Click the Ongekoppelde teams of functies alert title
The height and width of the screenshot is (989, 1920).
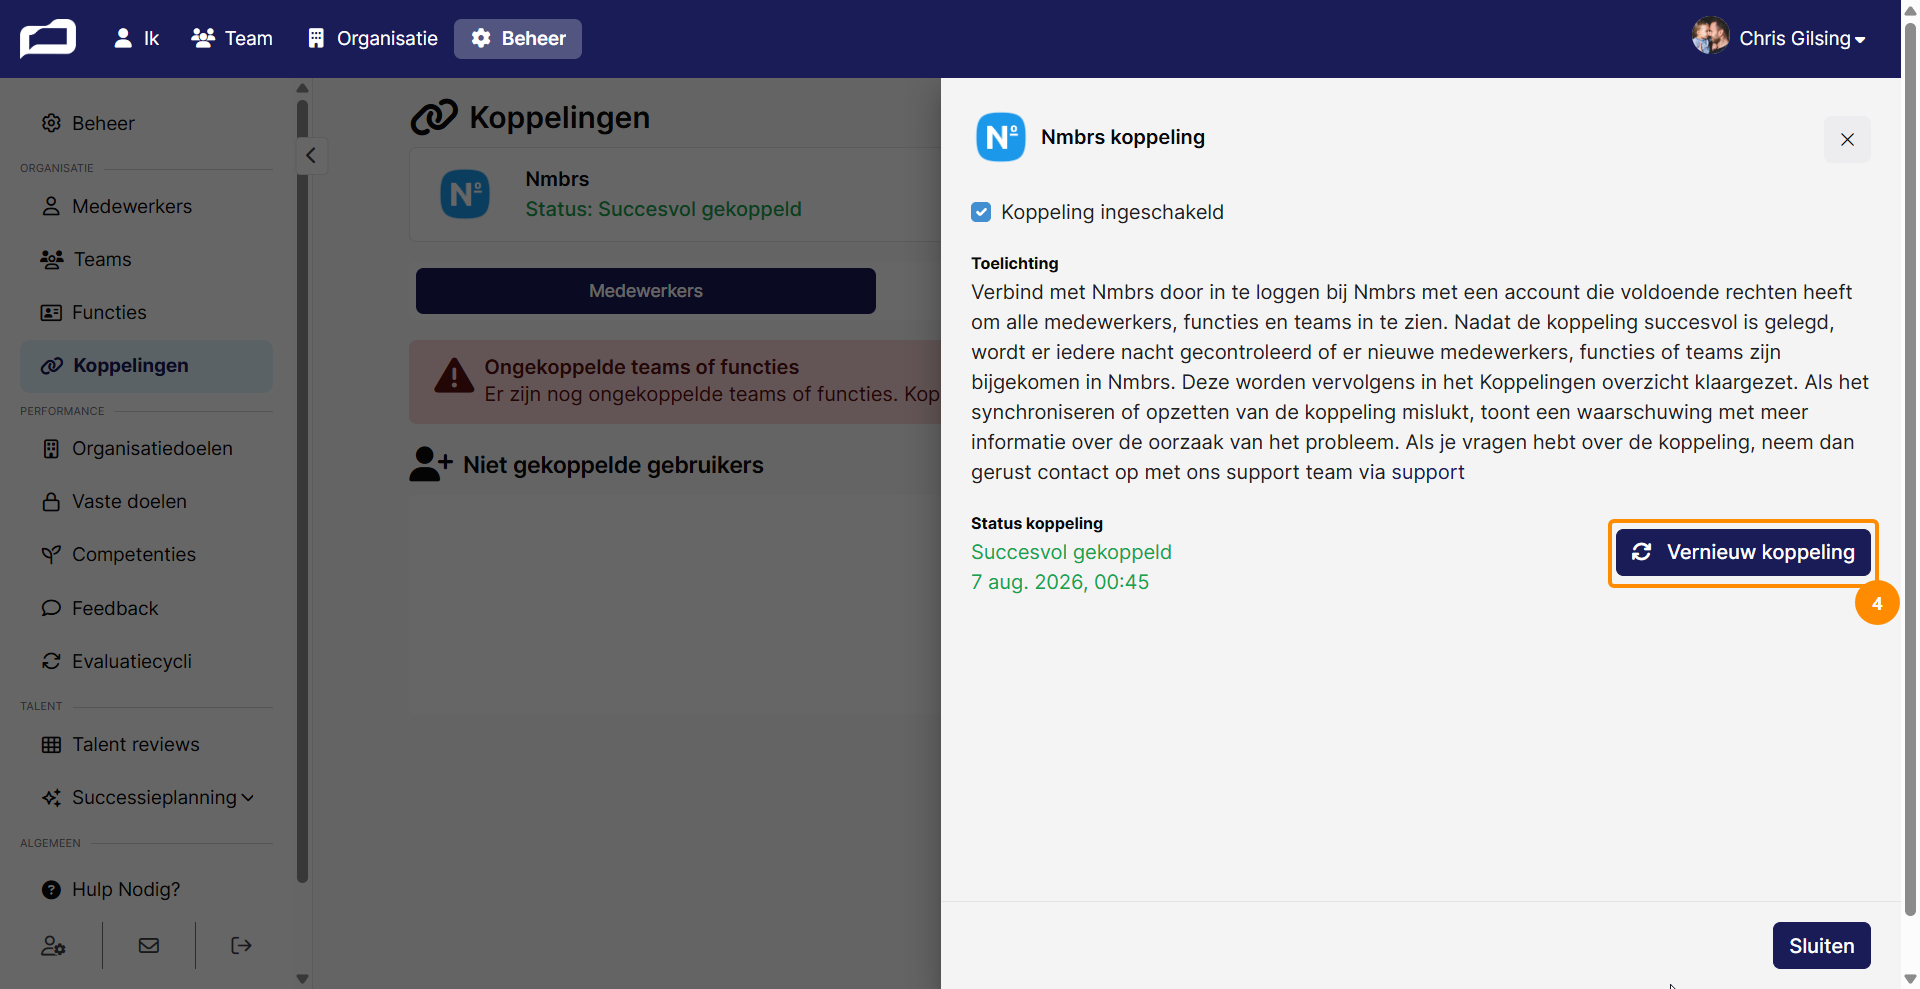pos(642,367)
